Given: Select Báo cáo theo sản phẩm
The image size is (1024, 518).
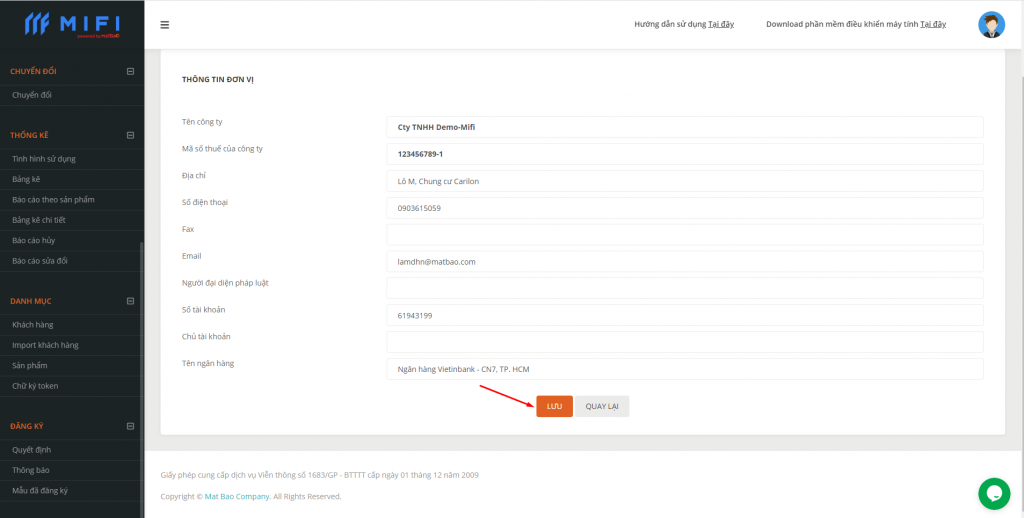Looking at the screenshot, I should tap(53, 200).
